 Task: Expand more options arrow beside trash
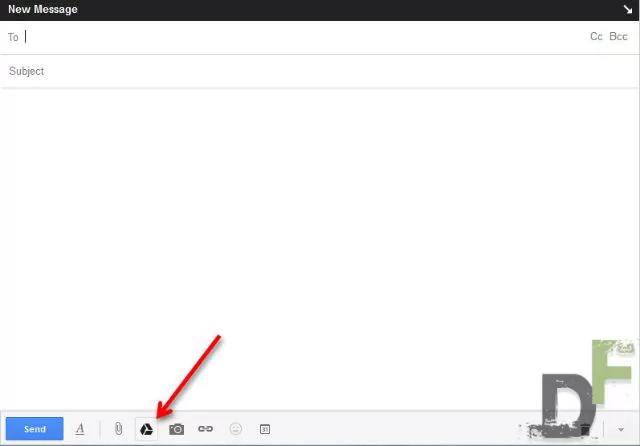(x=621, y=429)
